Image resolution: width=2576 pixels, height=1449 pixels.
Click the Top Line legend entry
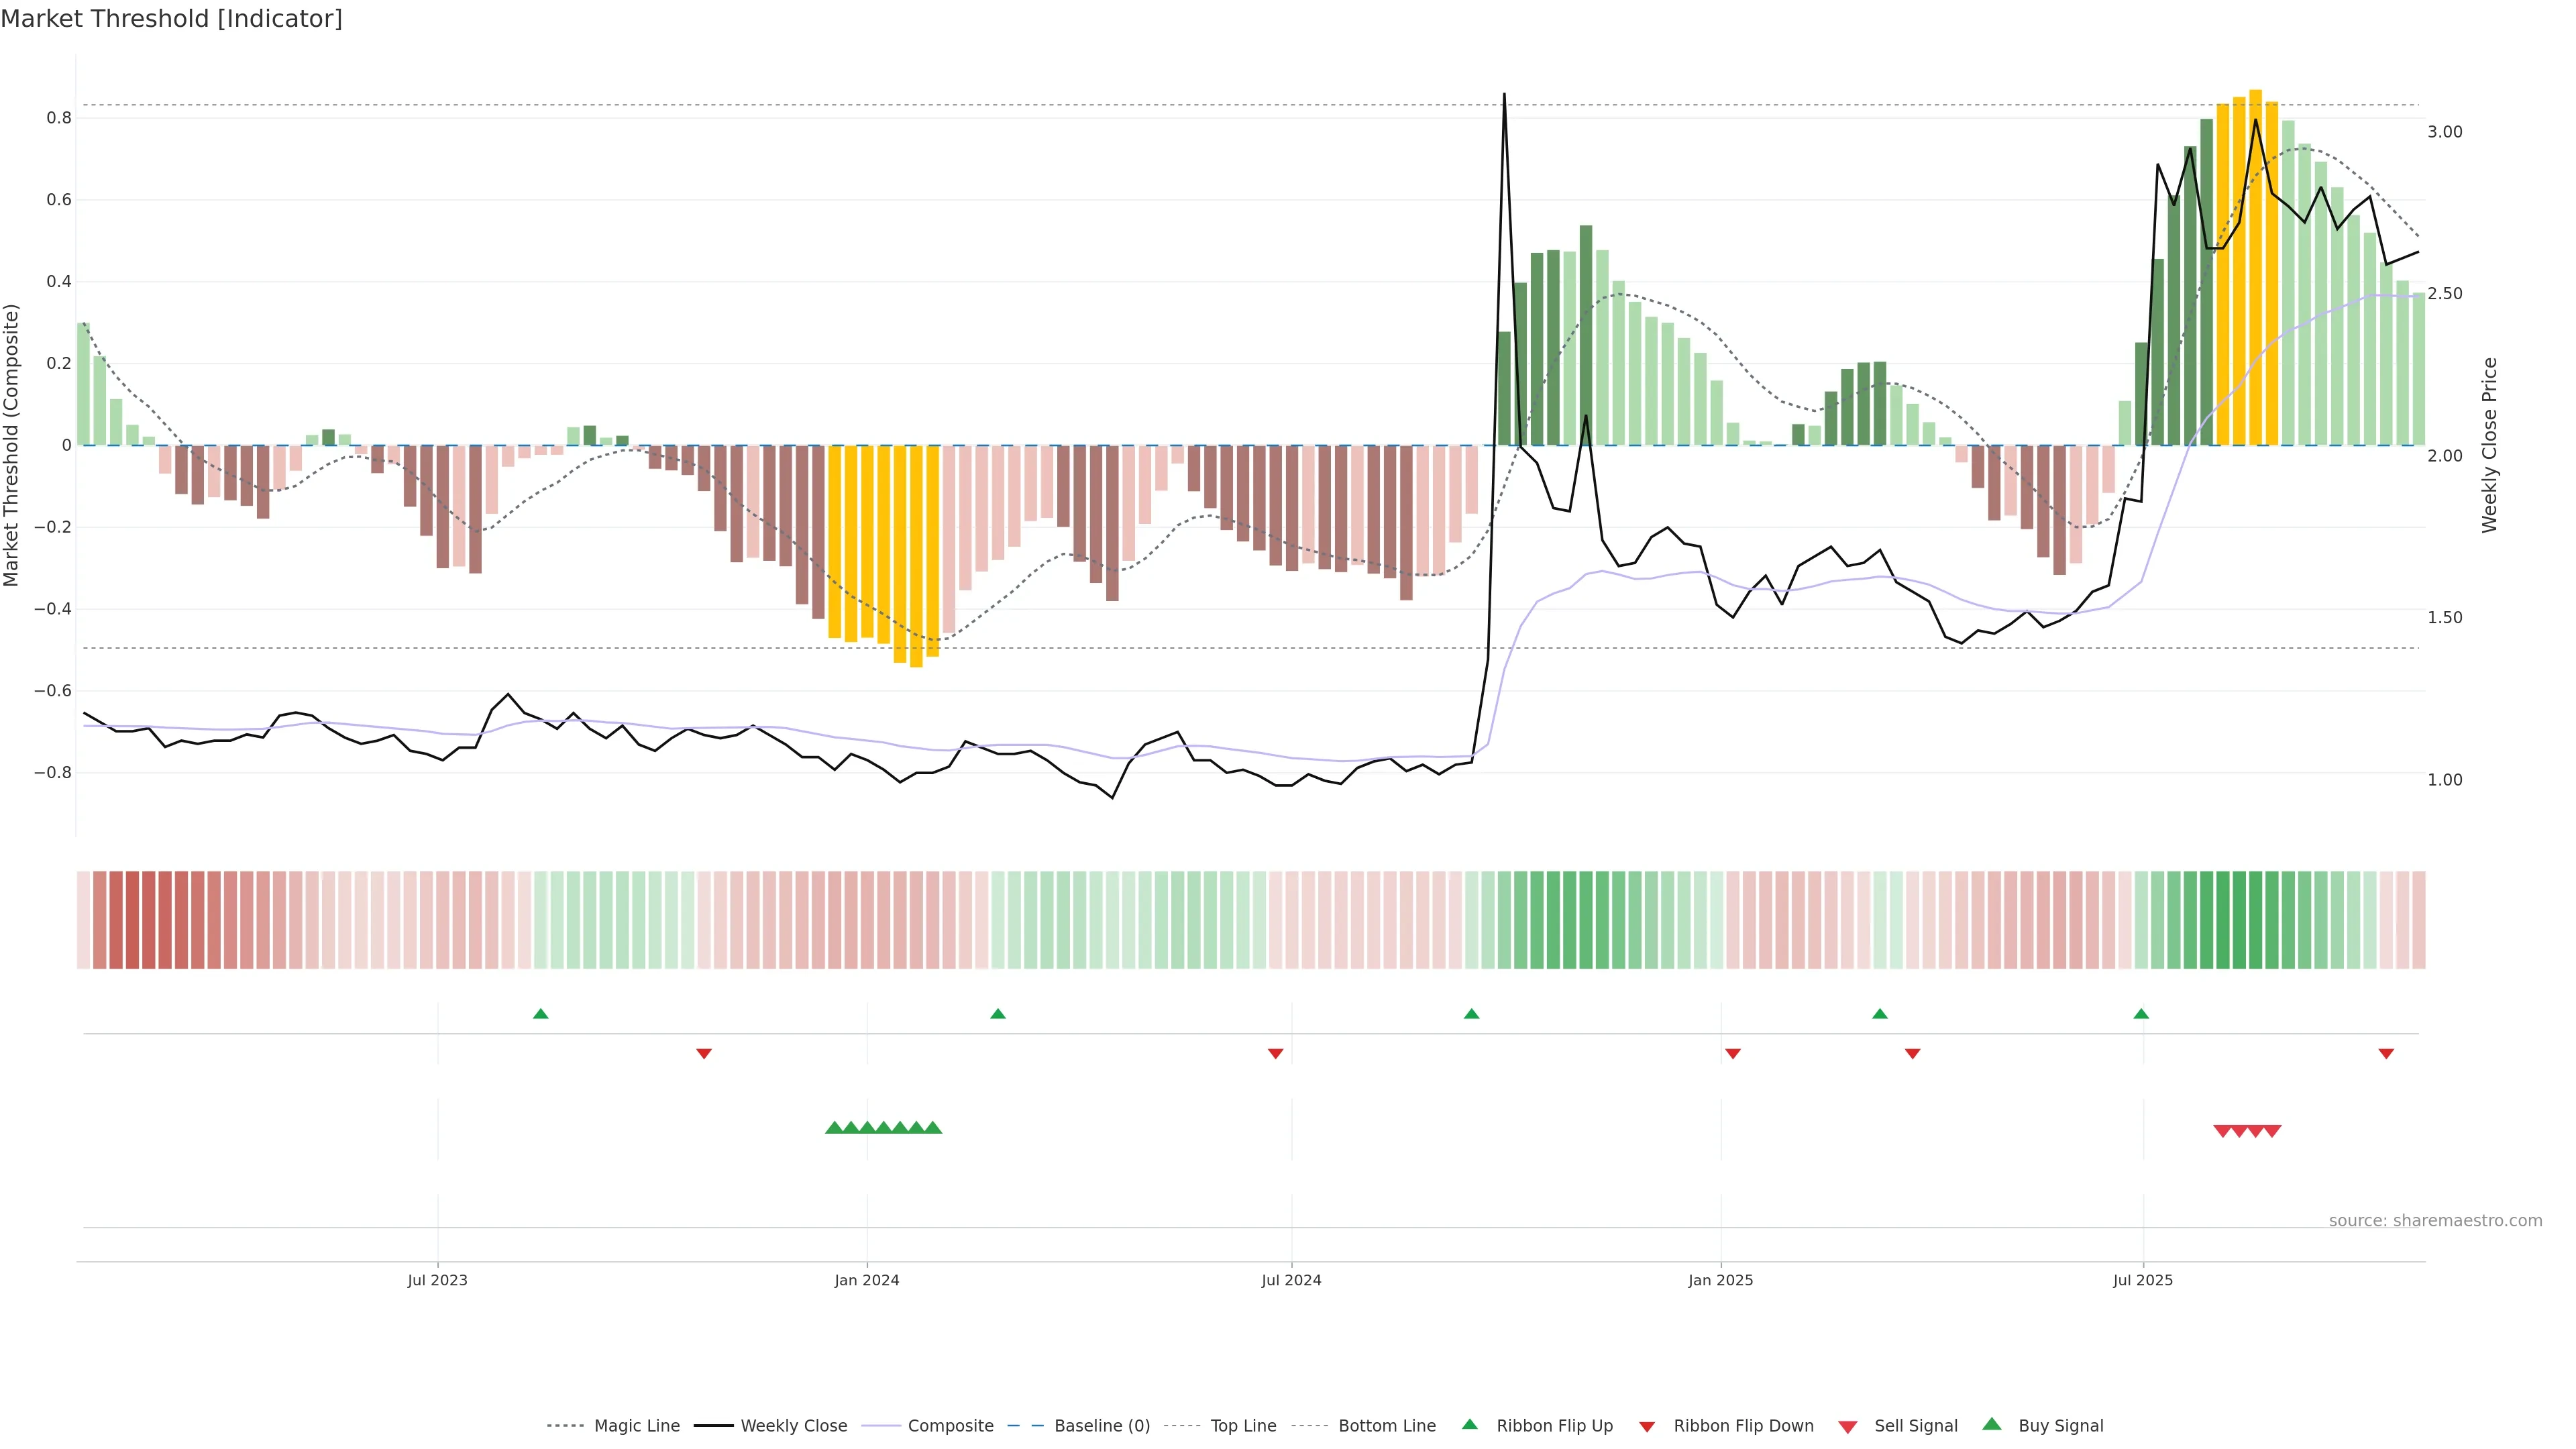click(1243, 1426)
